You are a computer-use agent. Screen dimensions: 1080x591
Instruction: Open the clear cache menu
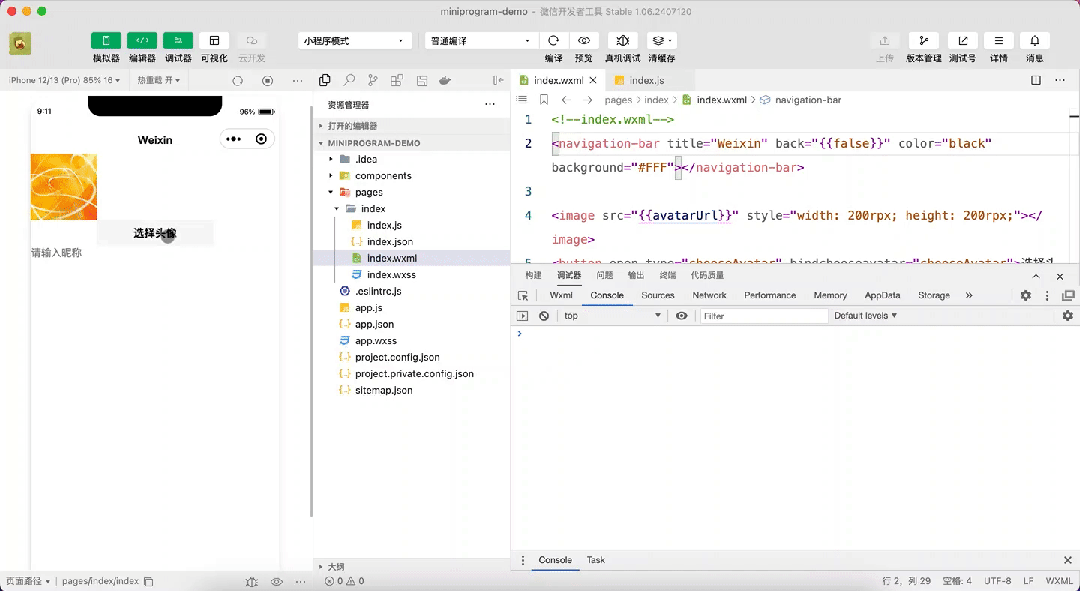[661, 41]
